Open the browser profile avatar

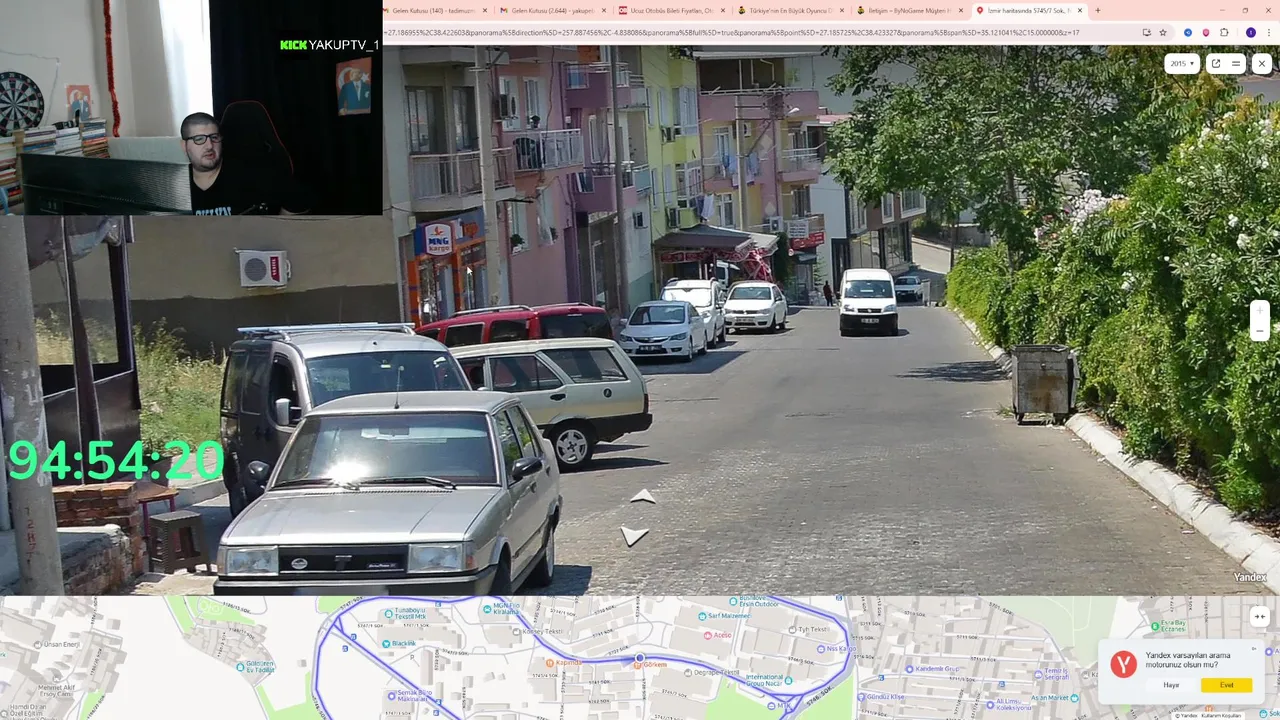pyautogui.click(x=1251, y=32)
